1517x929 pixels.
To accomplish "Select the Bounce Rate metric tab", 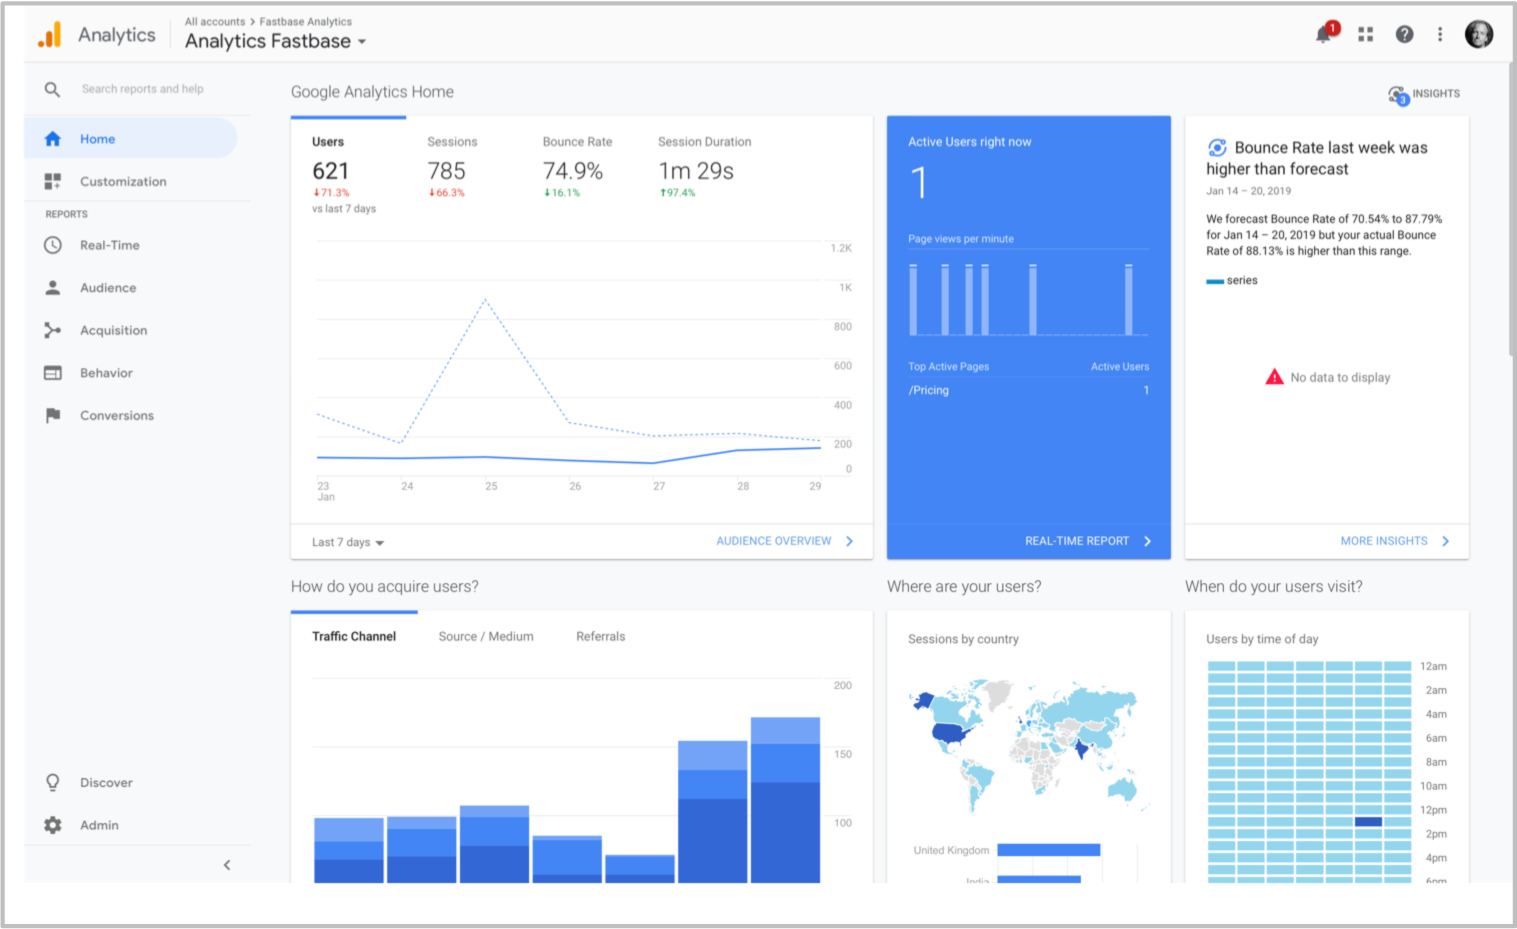I will point(577,166).
